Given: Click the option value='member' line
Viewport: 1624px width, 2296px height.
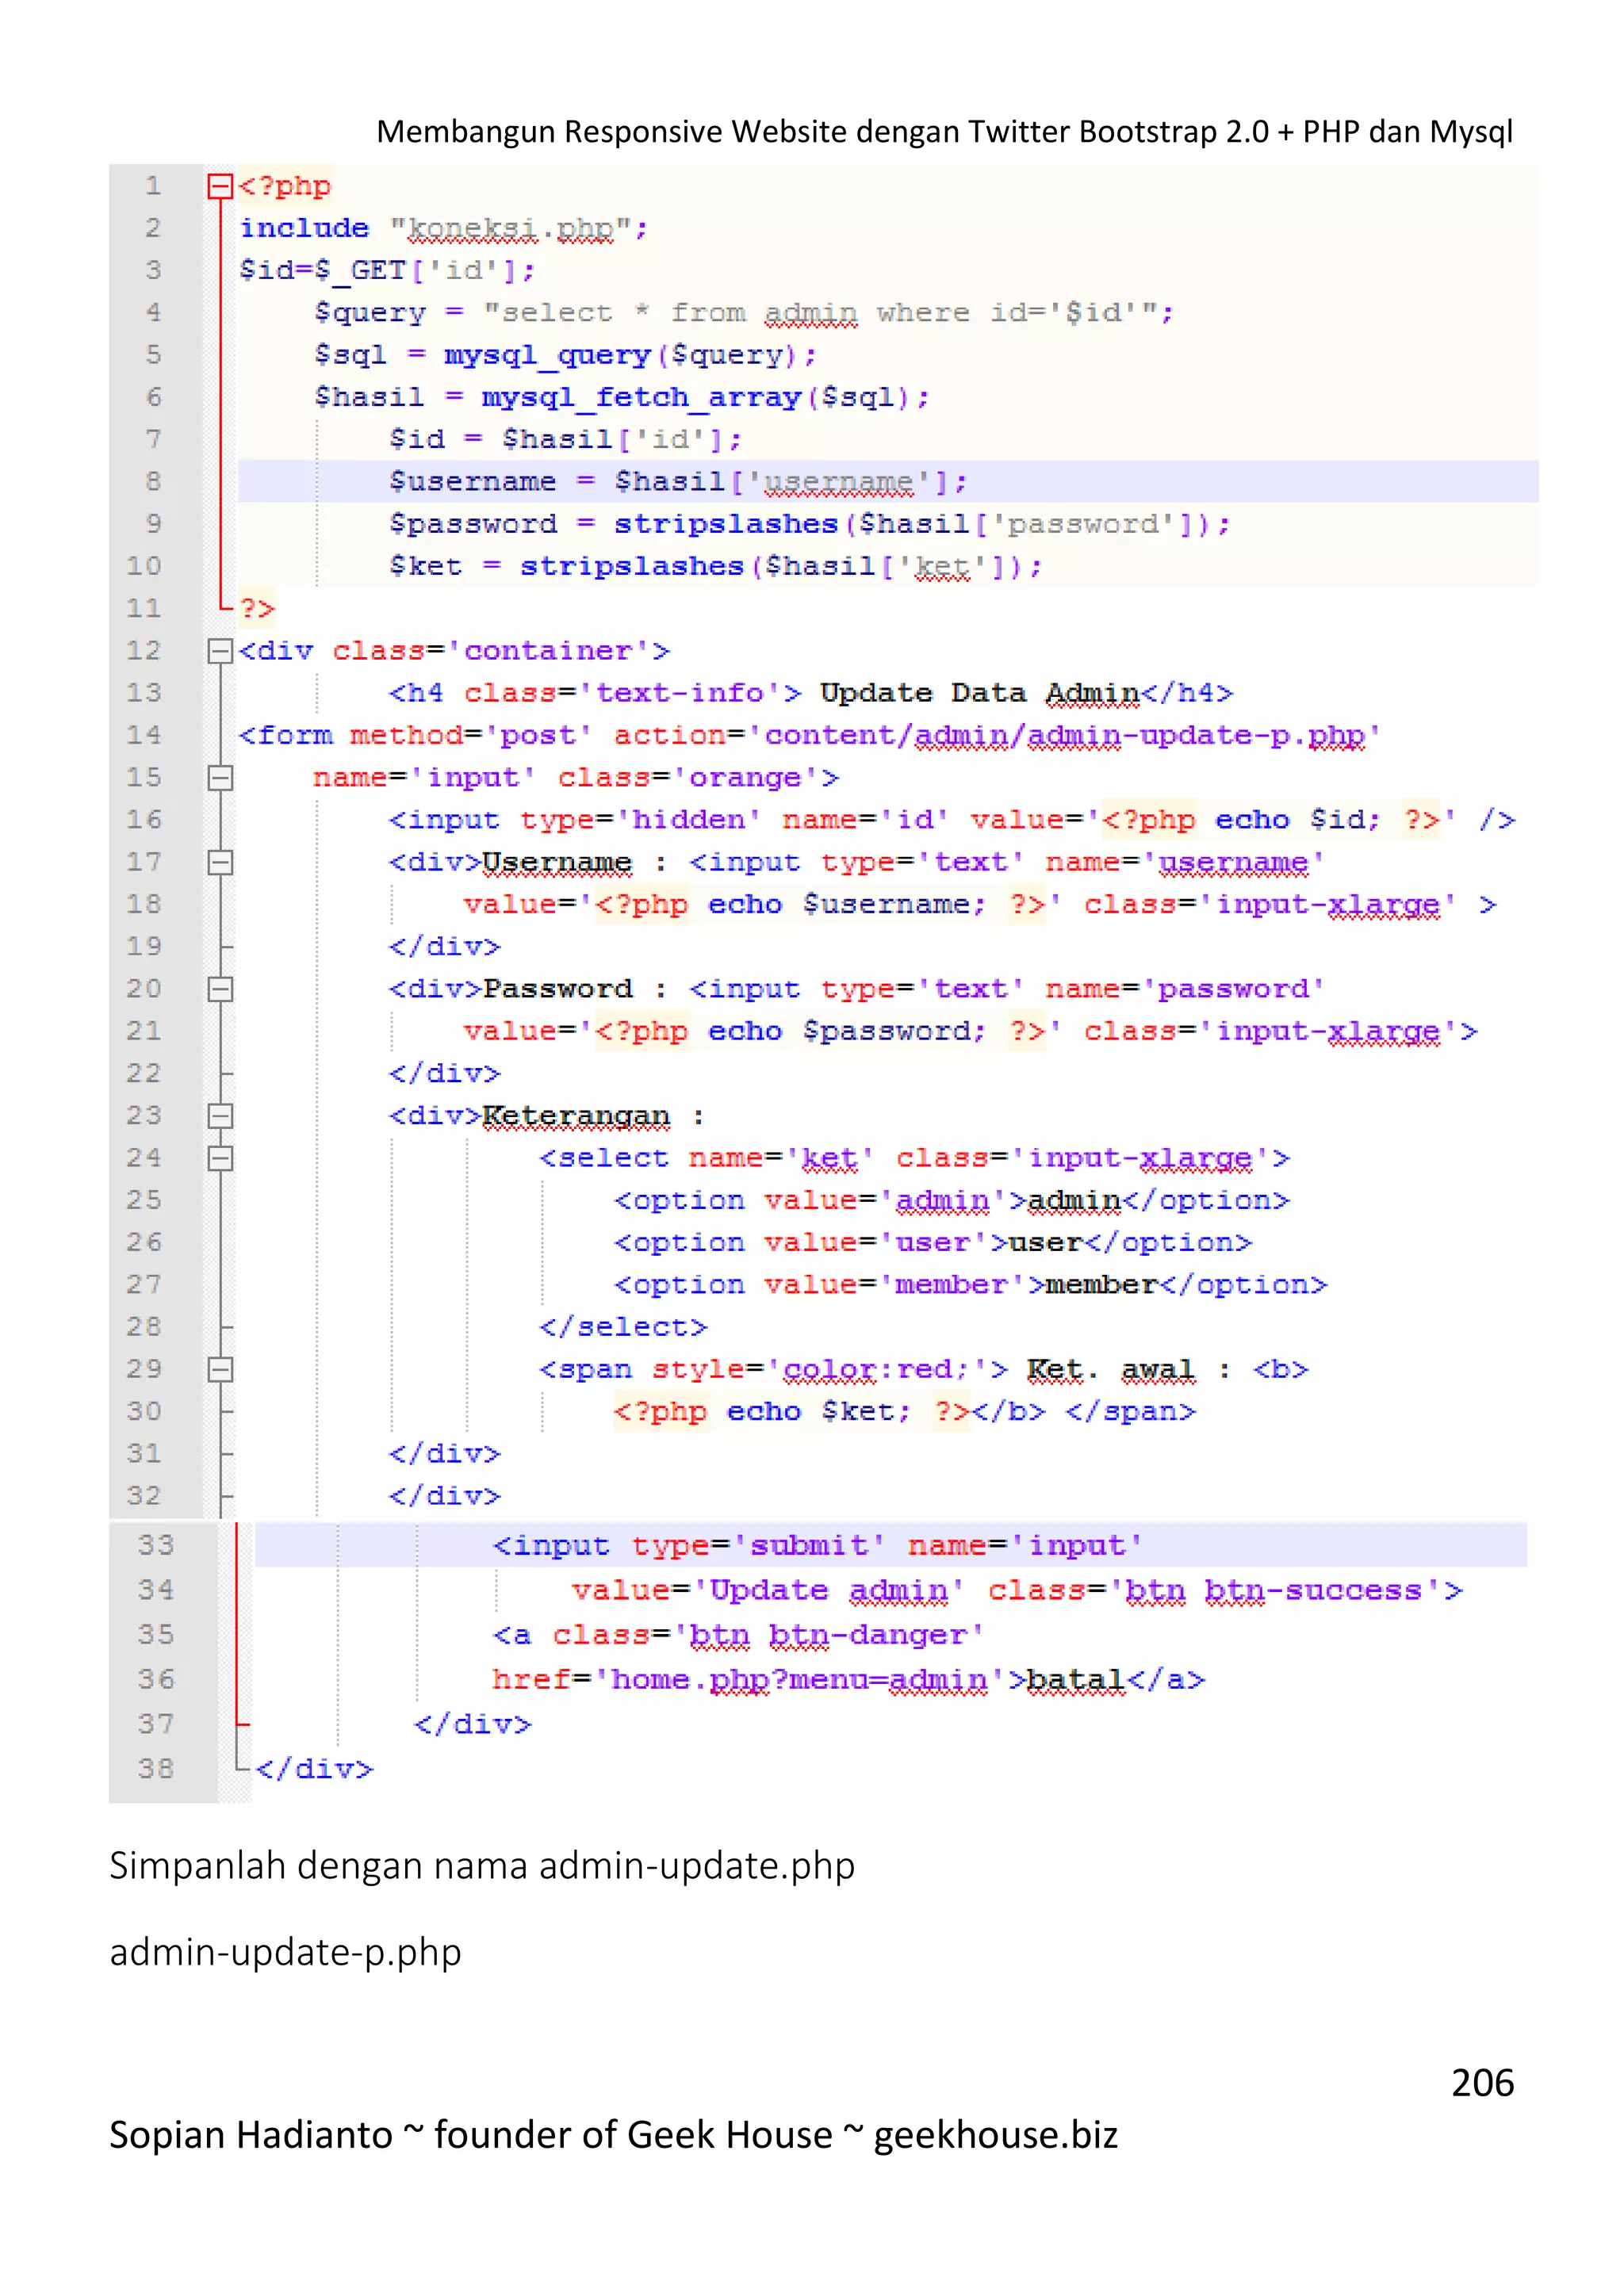Looking at the screenshot, I should [971, 1285].
